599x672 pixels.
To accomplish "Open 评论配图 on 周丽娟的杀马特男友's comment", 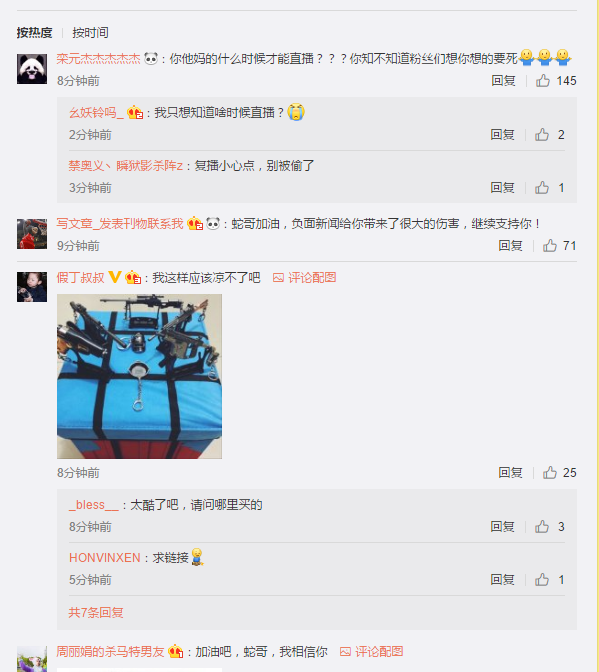I will pos(371,652).
